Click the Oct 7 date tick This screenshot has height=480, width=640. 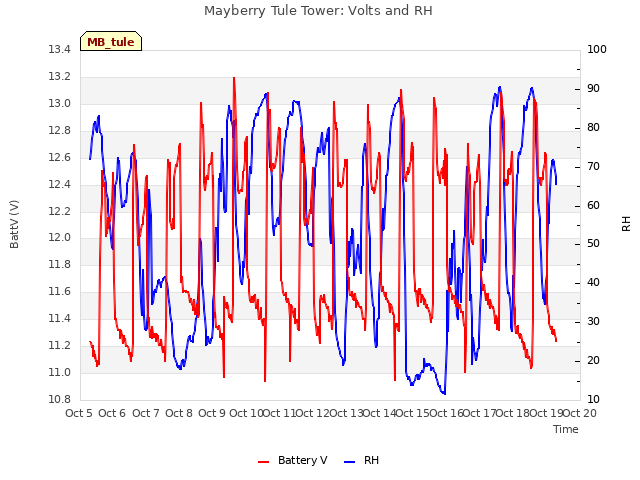pyautogui.click(x=145, y=413)
